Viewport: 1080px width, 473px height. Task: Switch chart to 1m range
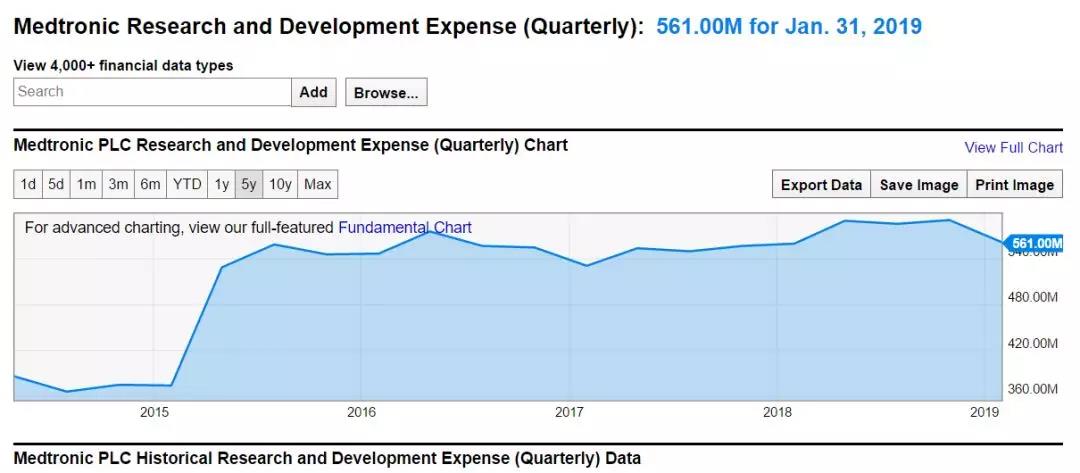(87, 184)
